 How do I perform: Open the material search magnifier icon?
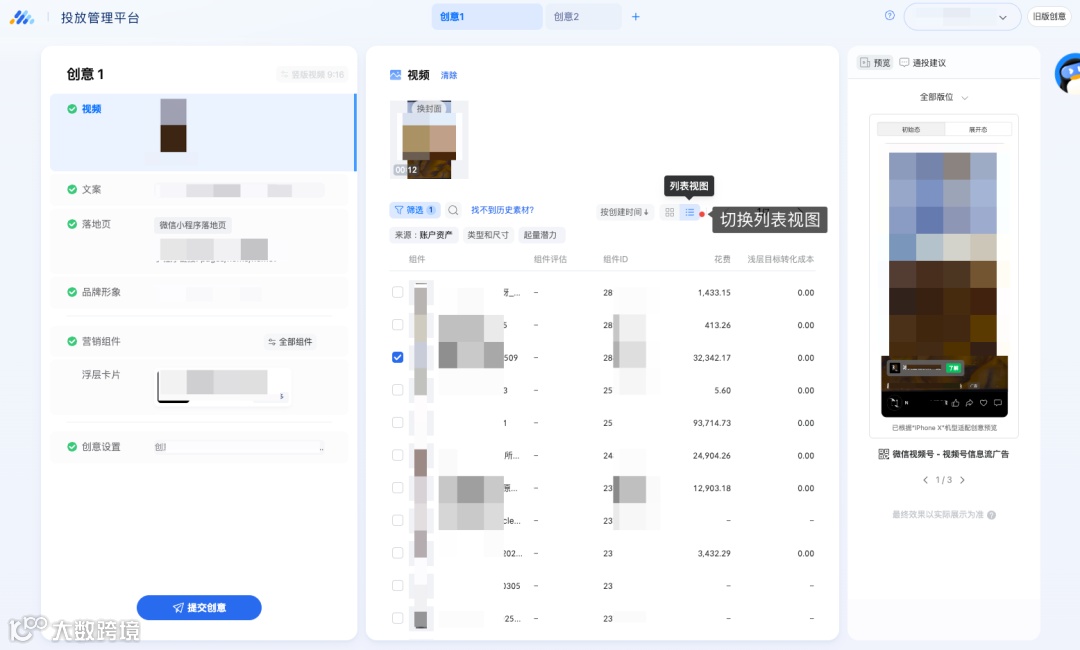click(453, 210)
